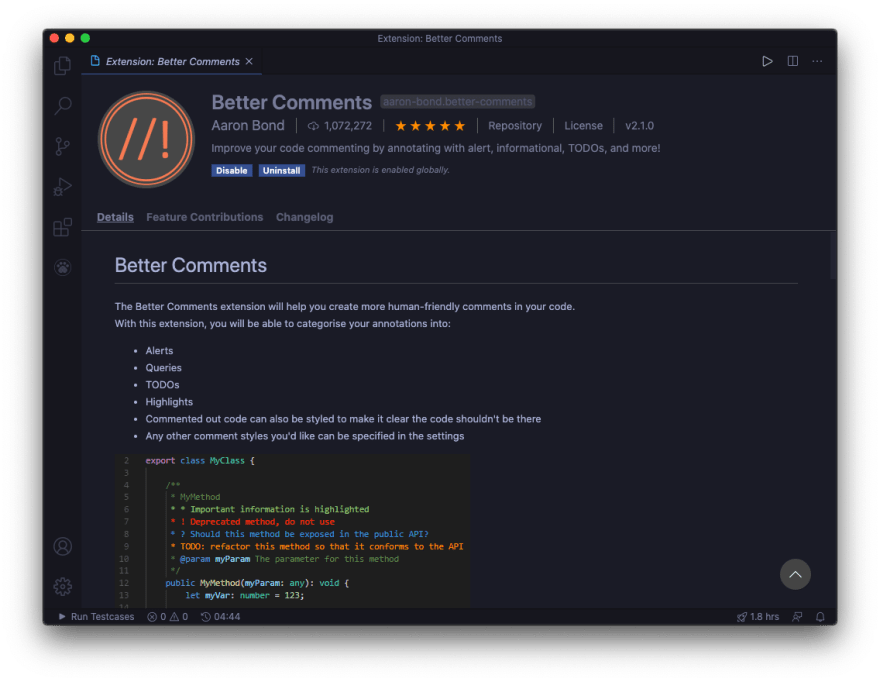This screenshot has height=682, width=880.
Task: Click the Better Comments extension logo
Action: 146,139
